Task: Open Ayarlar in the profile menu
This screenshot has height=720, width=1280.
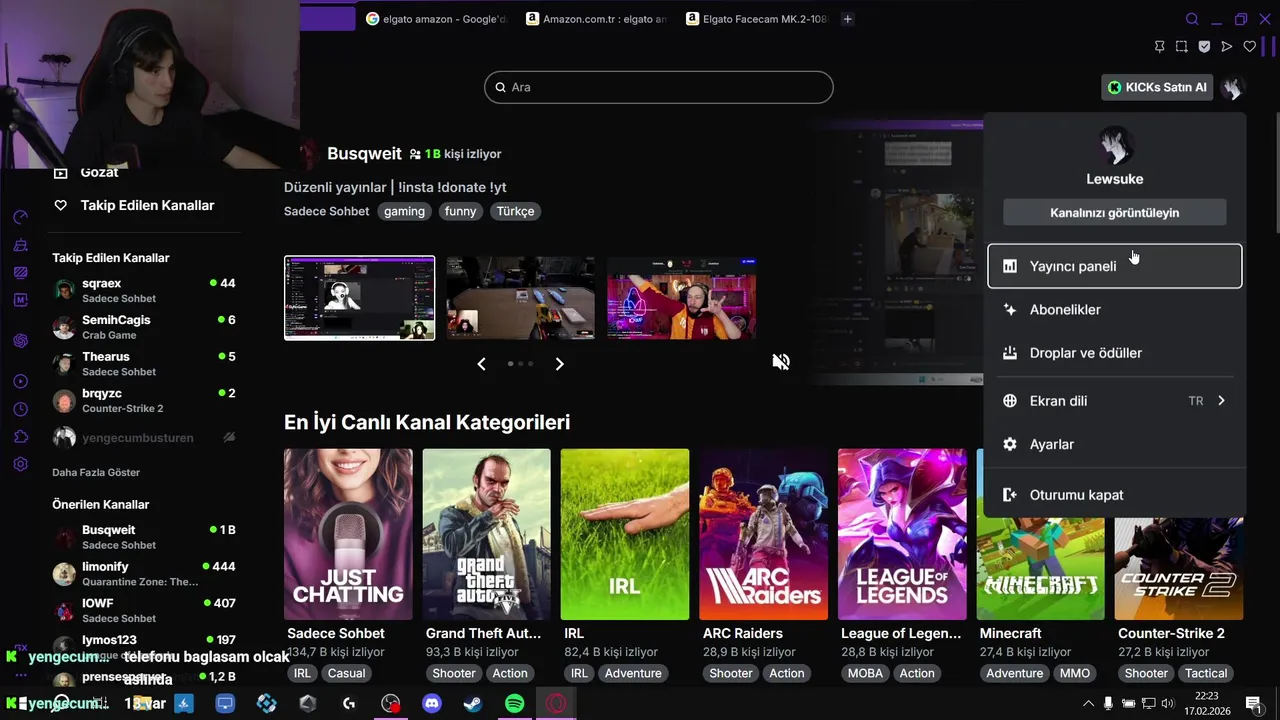Action: [x=1115, y=444]
